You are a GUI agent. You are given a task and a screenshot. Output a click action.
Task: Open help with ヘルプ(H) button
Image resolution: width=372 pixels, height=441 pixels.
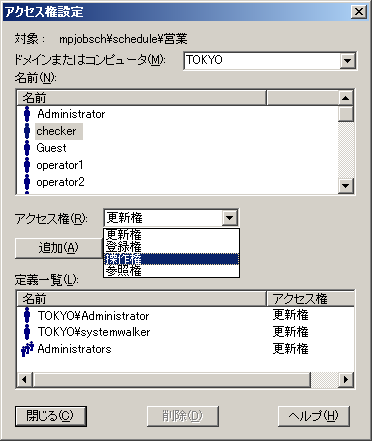click(314, 416)
